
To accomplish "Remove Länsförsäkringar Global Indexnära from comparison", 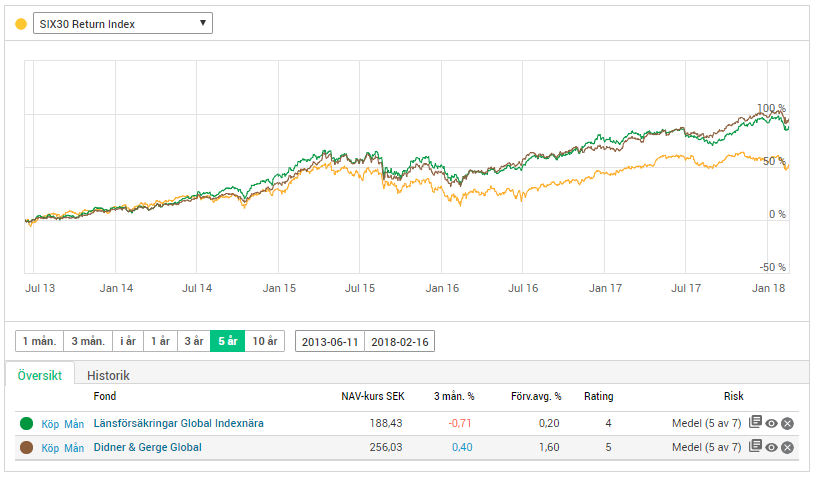I will pos(788,423).
